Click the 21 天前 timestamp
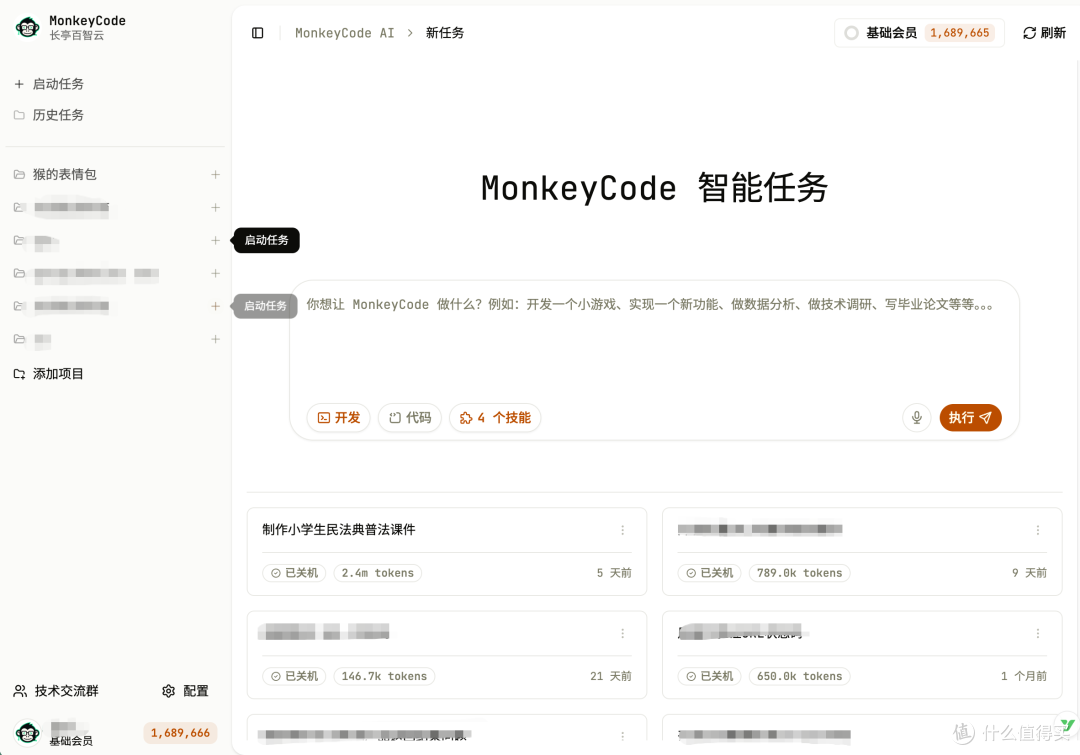Screen dimensions: 1080x755 point(610,676)
